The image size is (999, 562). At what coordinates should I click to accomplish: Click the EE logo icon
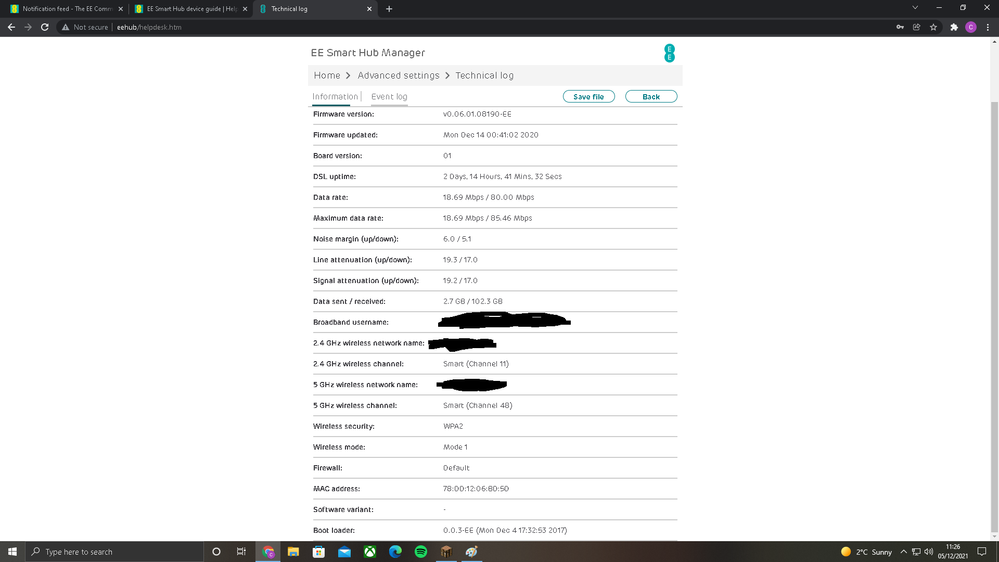(669, 53)
